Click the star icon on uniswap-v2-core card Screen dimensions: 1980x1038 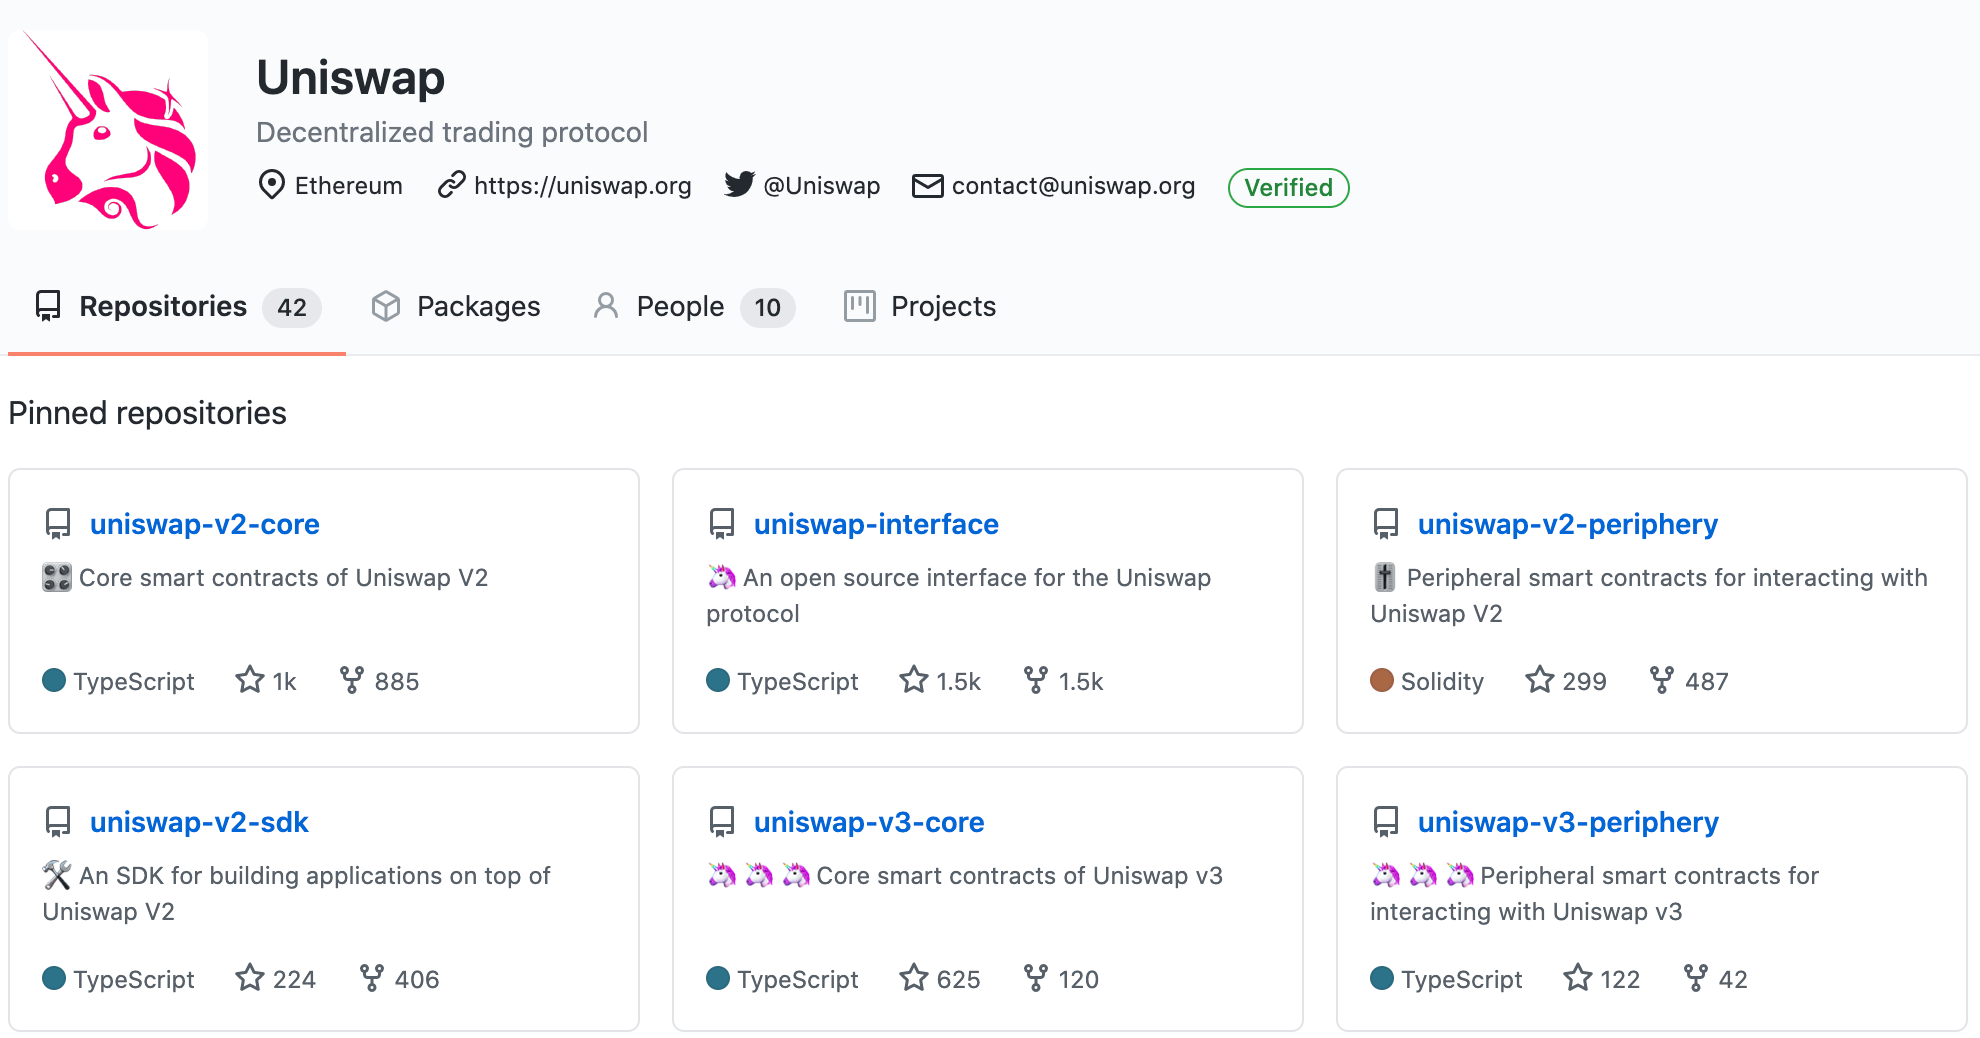coord(250,680)
